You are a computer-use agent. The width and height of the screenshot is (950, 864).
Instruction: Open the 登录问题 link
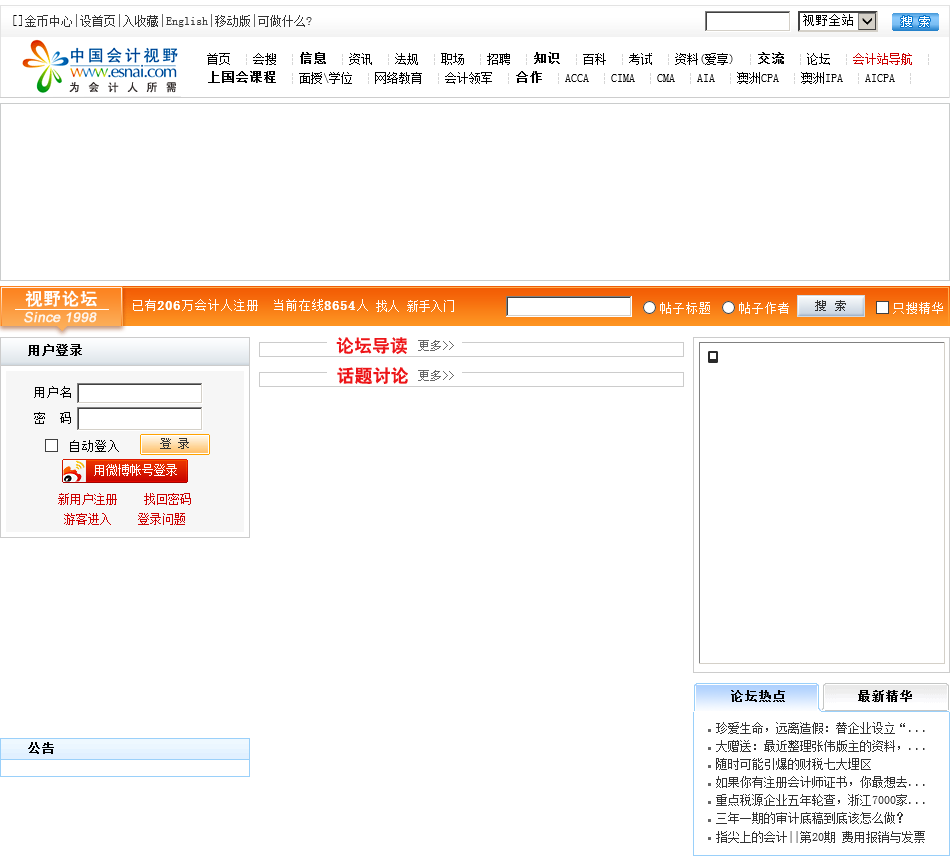[161, 519]
